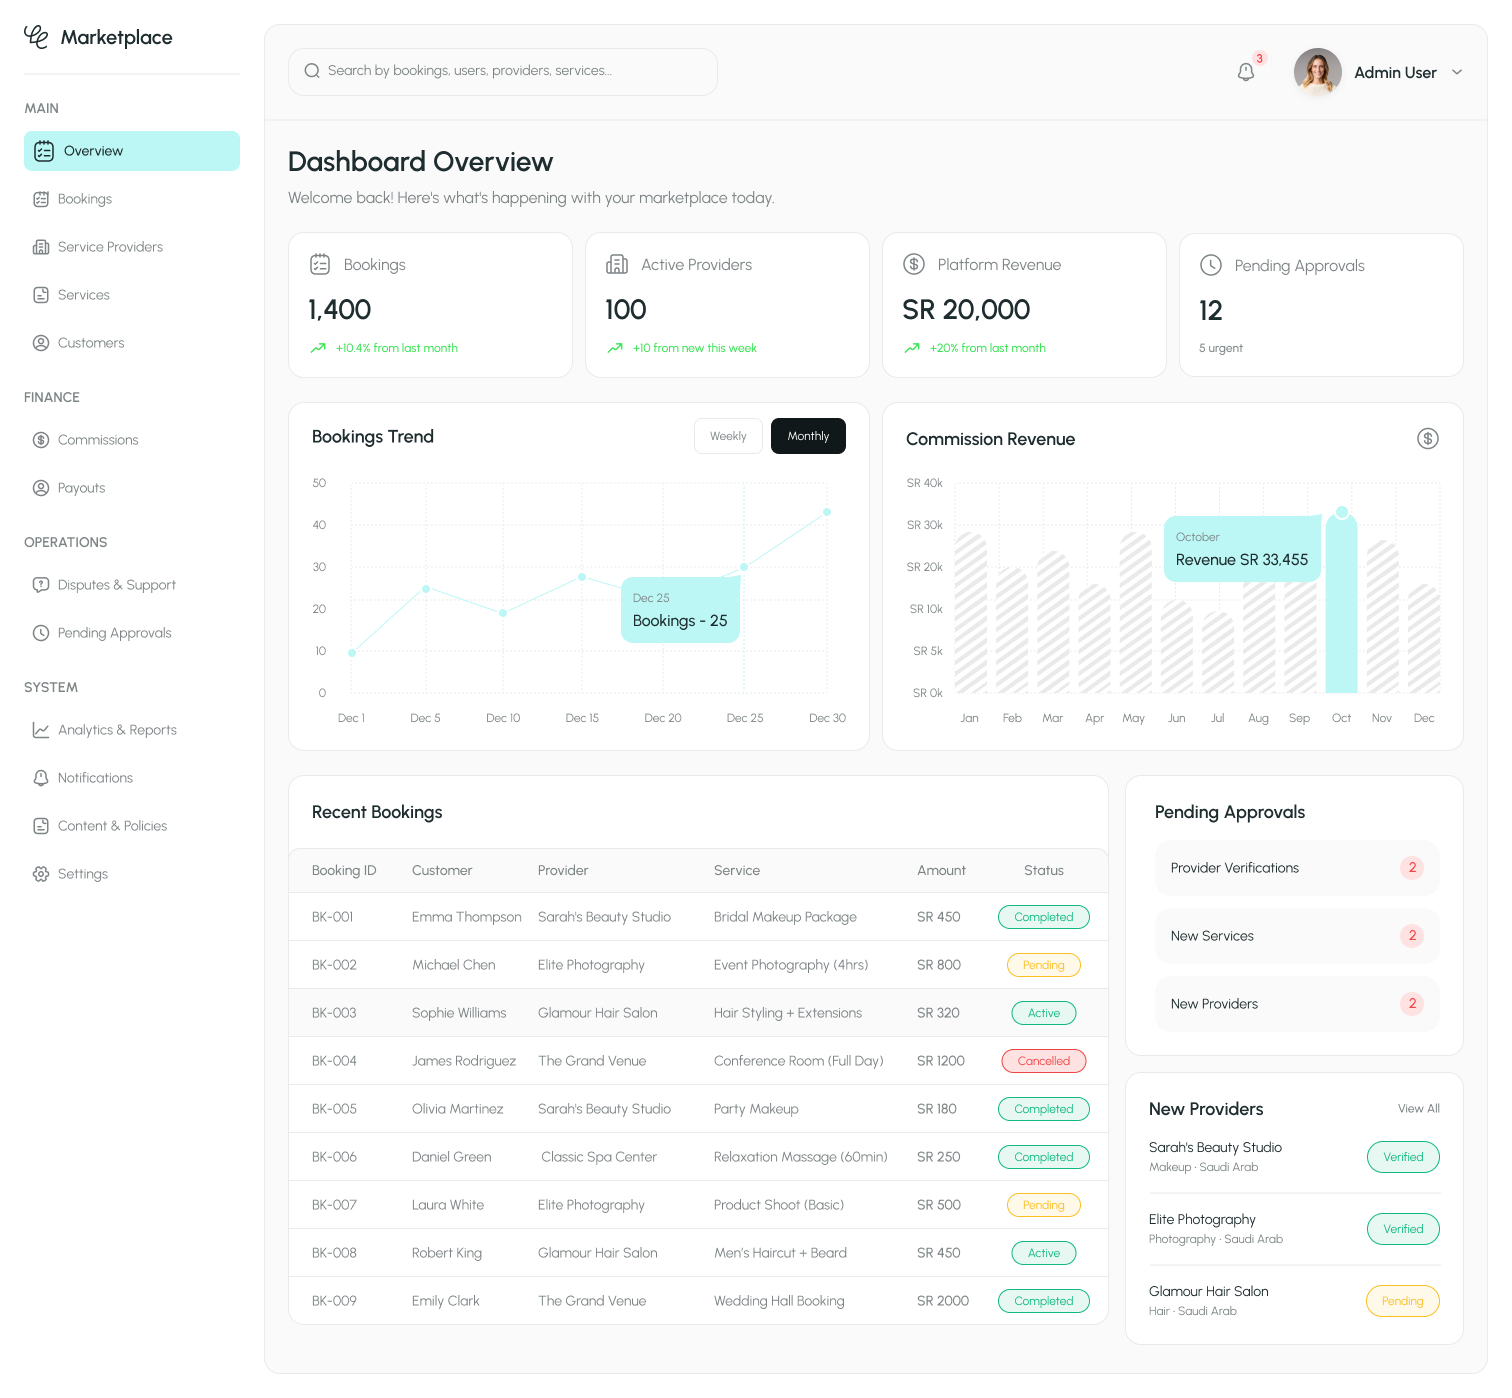This screenshot has width=1512, height=1398.
Task: Open the Payouts menu item
Action: click(132, 488)
